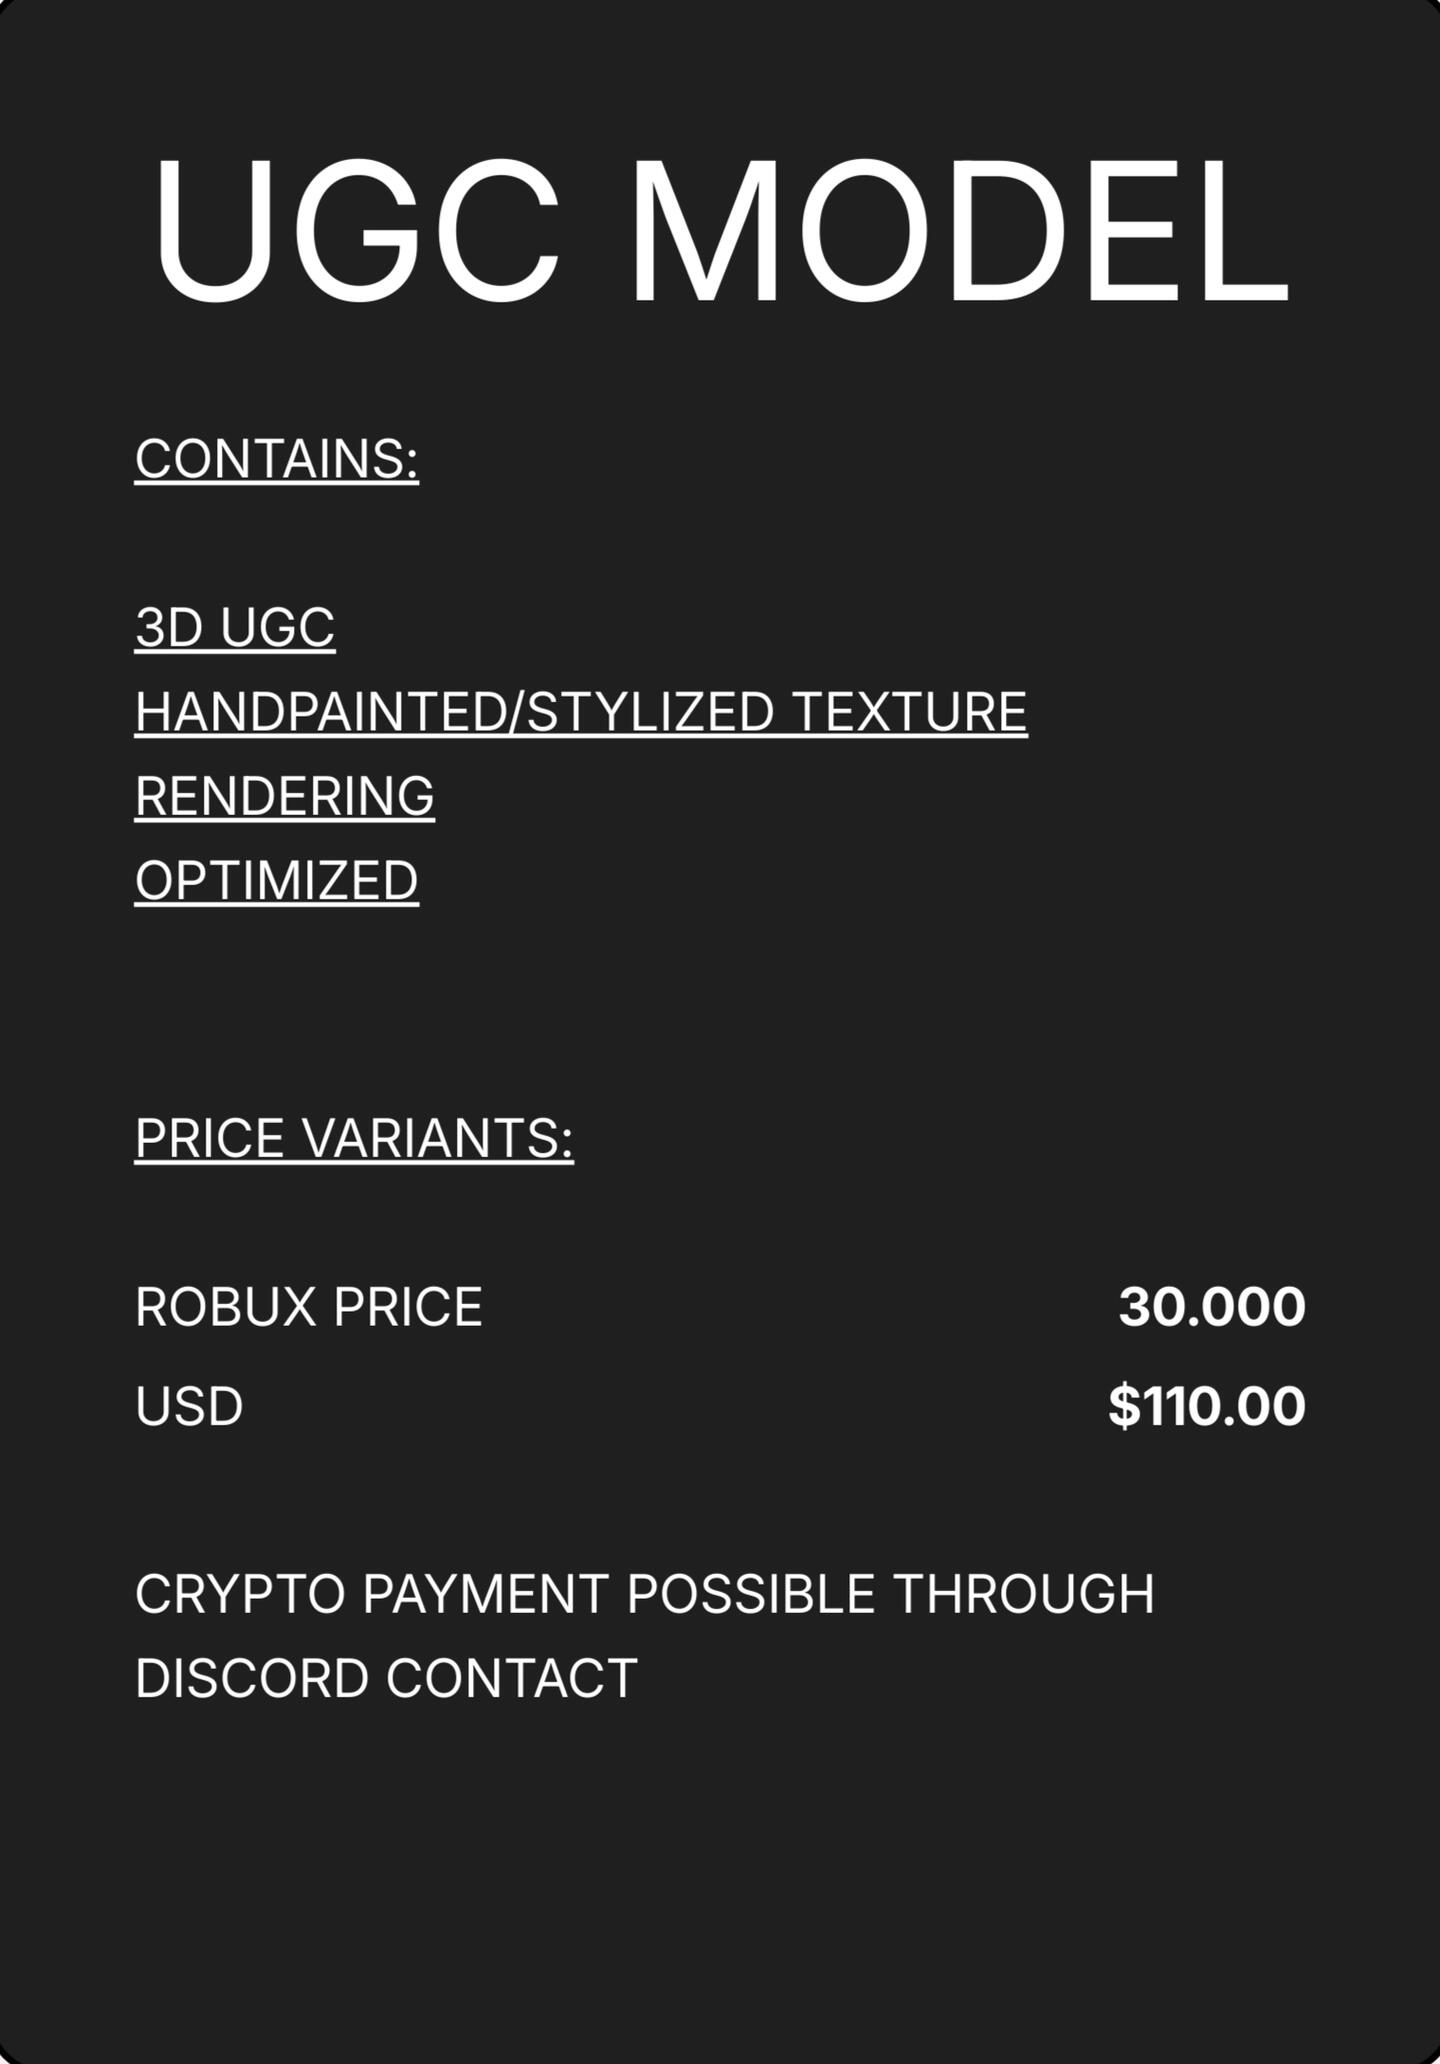Viewport: 1440px width, 2064px height.
Task: Click the underlined word HANDPAINTED
Action: pos(320,712)
